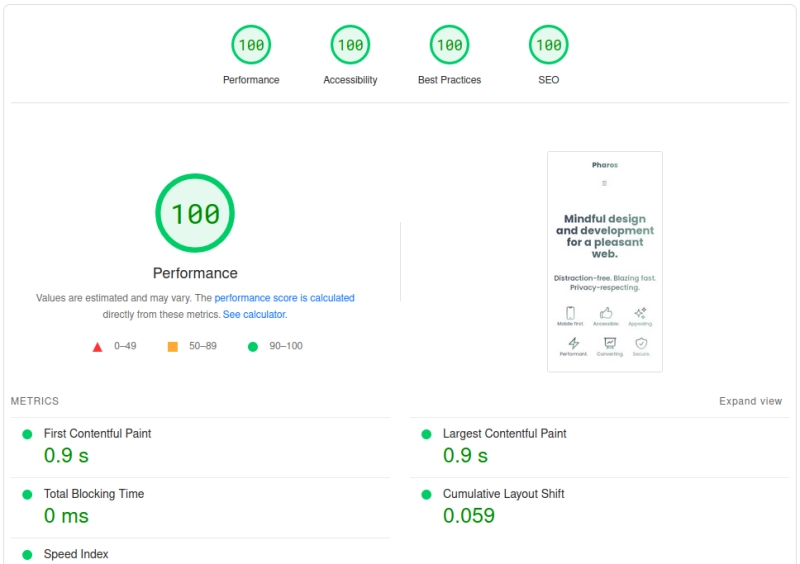Open the Pharos page screenshot thumbnail

(x=605, y=262)
